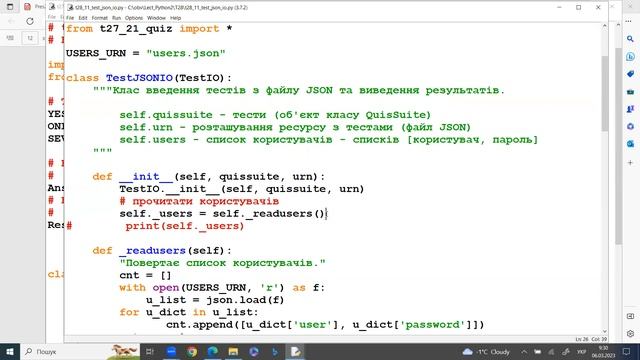Image resolution: width=640 pixels, height=360 pixels.
Task: Open the Games chess icon in Edge sidebar
Action: click(x=630, y=109)
